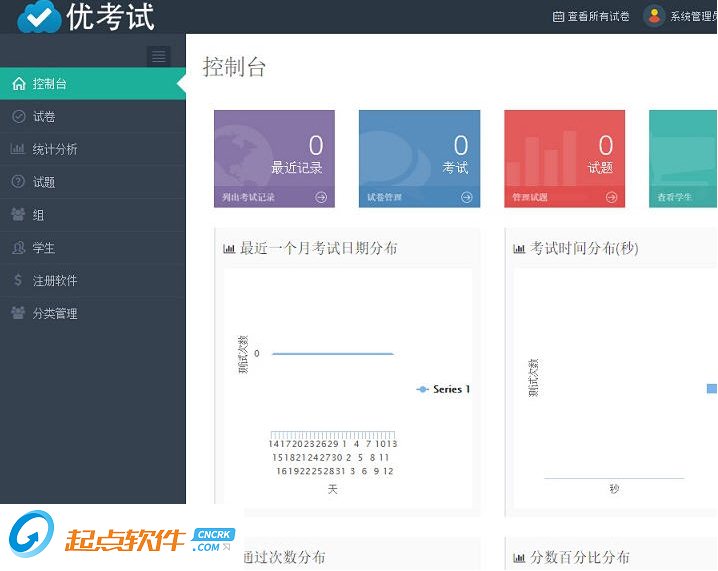Click the 控制台 page heading
This screenshot has height=571, width=718.
click(x=234, y=67)
